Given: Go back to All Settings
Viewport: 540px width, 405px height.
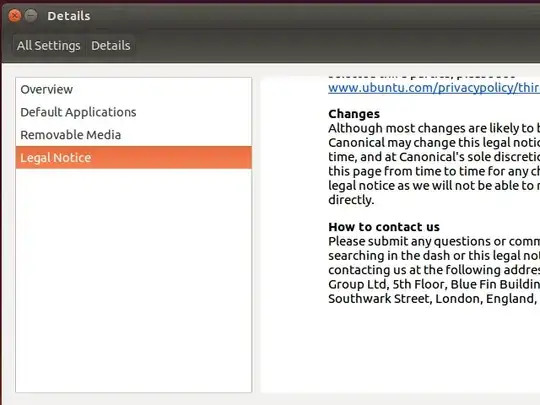Looking at the screenshot, I should point(49,45).
